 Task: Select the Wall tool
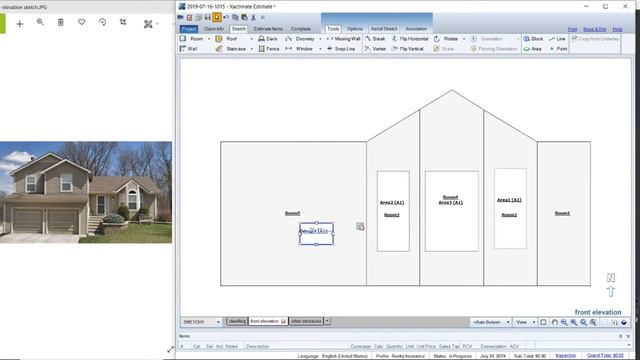tap(188, 49)
